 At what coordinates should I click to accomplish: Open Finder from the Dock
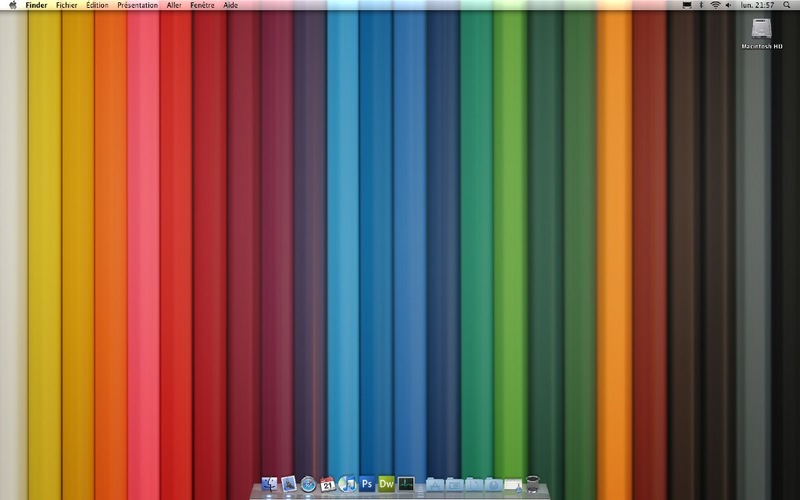tap(269, 484)
